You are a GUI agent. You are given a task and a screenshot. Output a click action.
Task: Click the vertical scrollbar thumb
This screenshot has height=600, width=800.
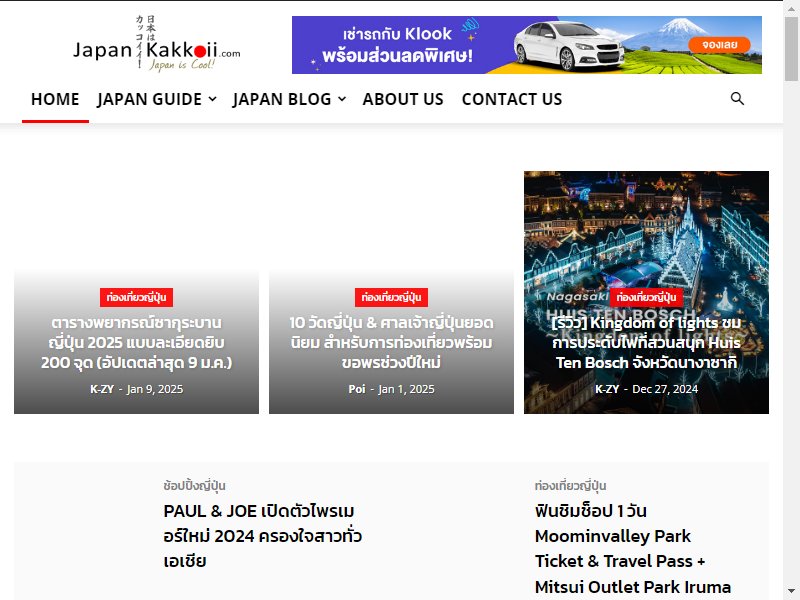coord(791,48)
